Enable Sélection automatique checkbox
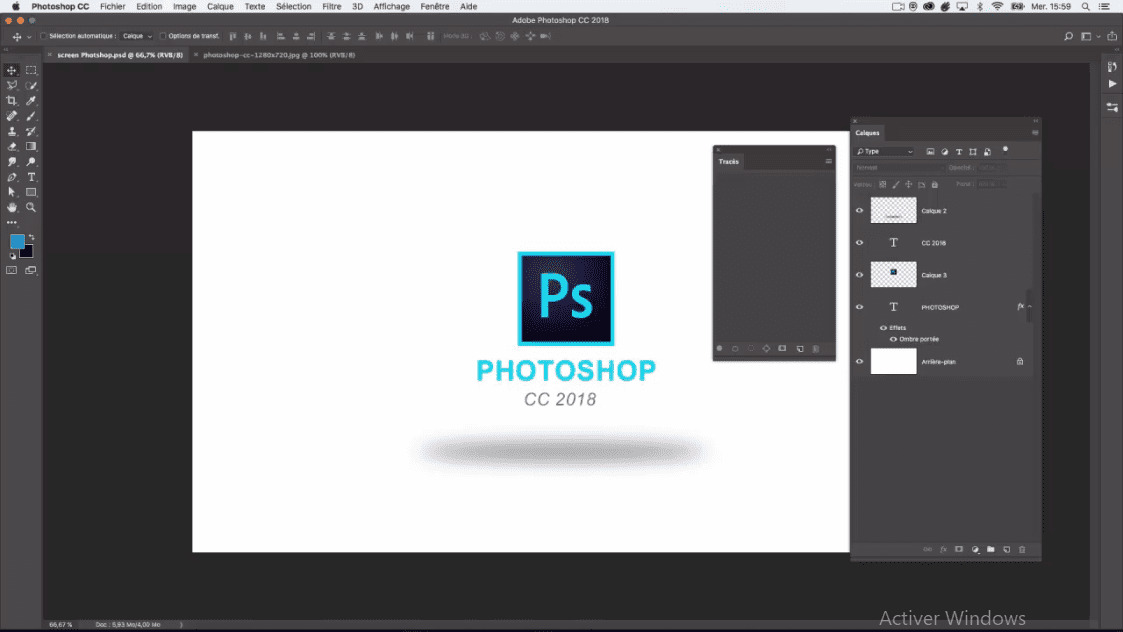Image resolution: width=1123 pixels, height=632 pixels. (x=44, y=36)
